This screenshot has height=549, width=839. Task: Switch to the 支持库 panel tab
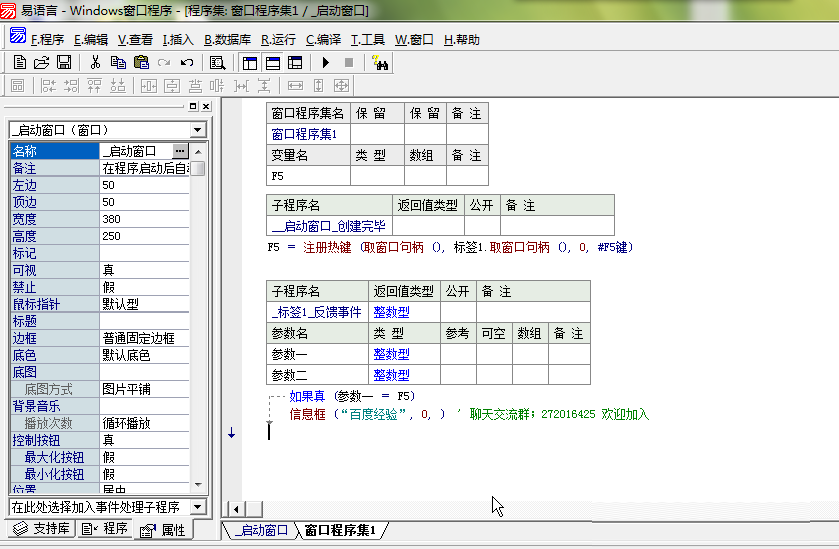coord(42,529)
